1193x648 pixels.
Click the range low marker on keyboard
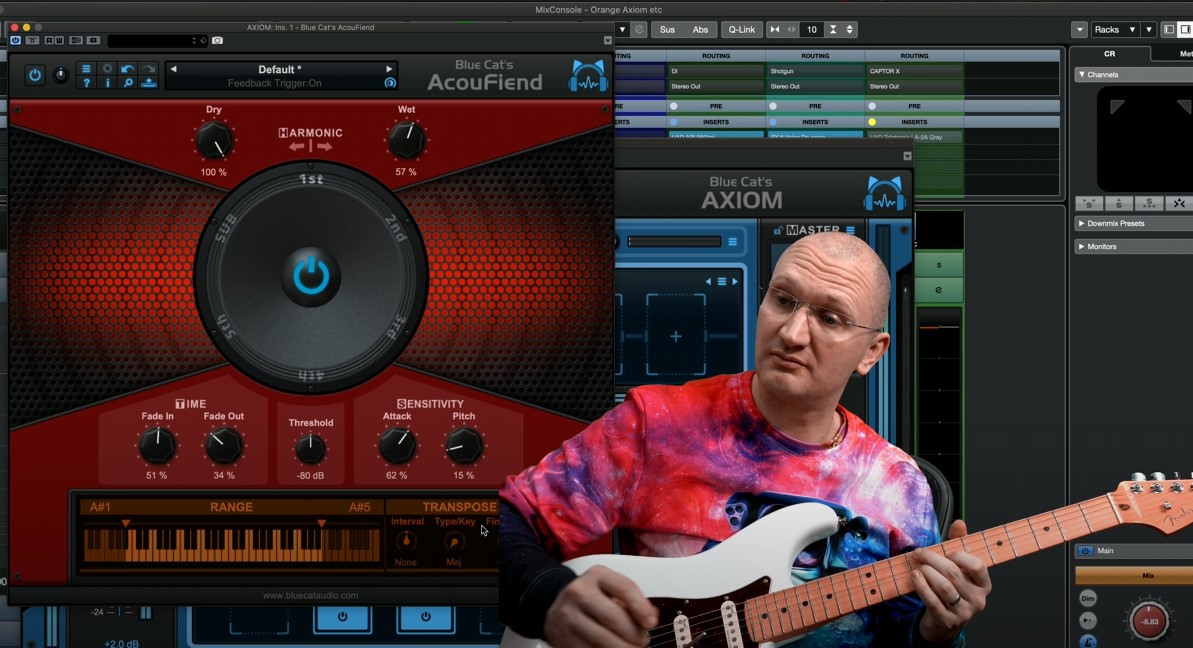126,523
